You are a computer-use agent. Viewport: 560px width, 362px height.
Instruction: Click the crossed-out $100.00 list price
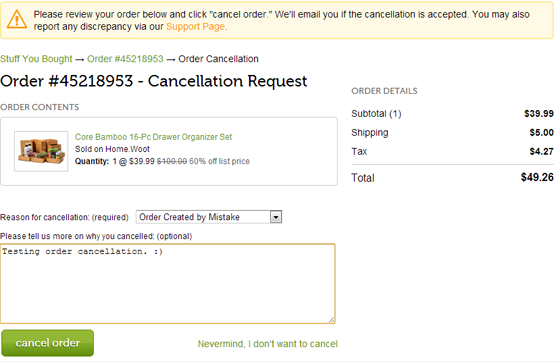(x=172, y=161)
